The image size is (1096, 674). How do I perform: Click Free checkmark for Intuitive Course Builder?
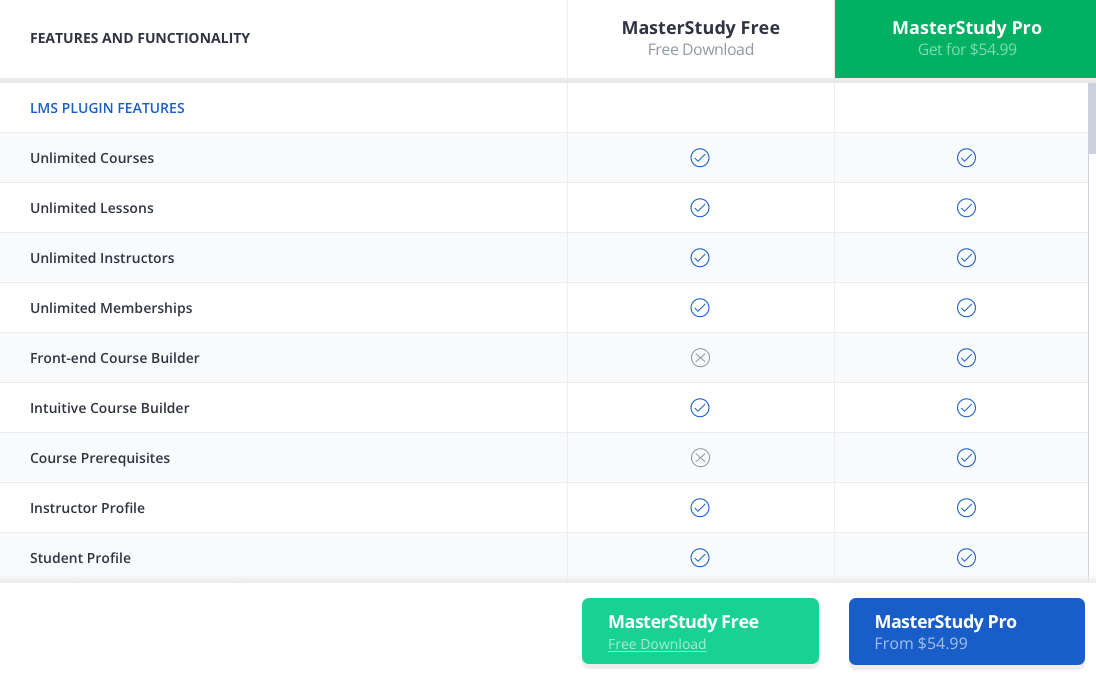tap(700, 408)
